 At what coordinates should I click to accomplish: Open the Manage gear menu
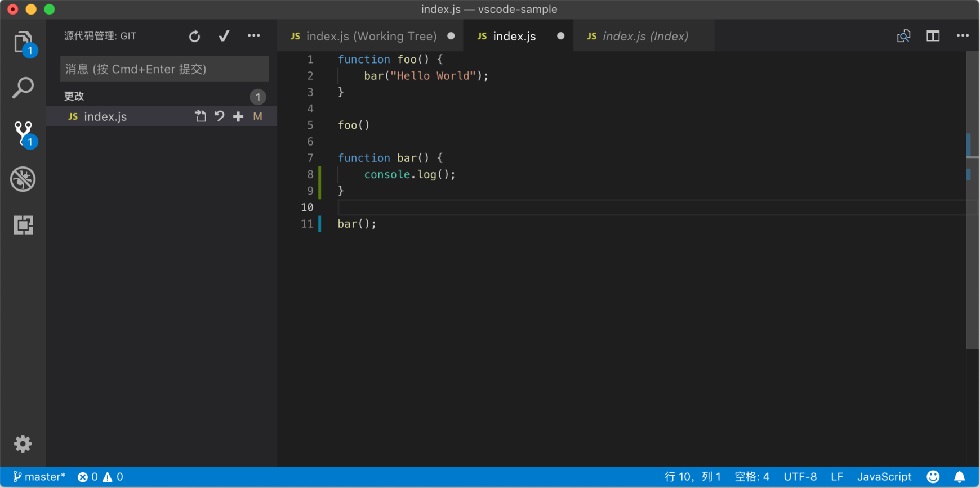[x=23, y=444]
